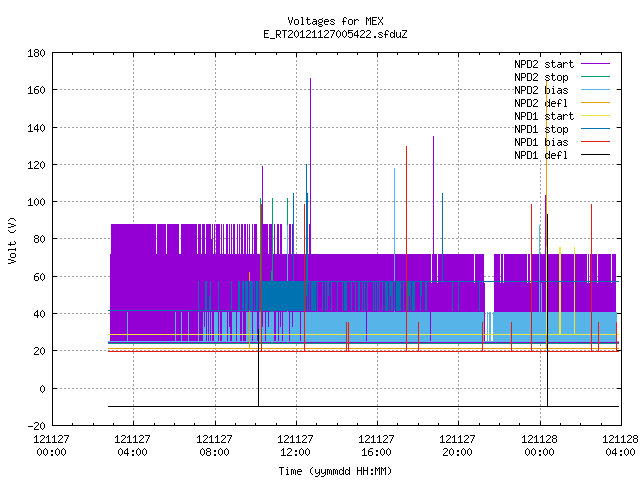Click the y-axis tick label 180
This screenshot has height=480, width=640.
pyautogui.click(x=36, y=53)
